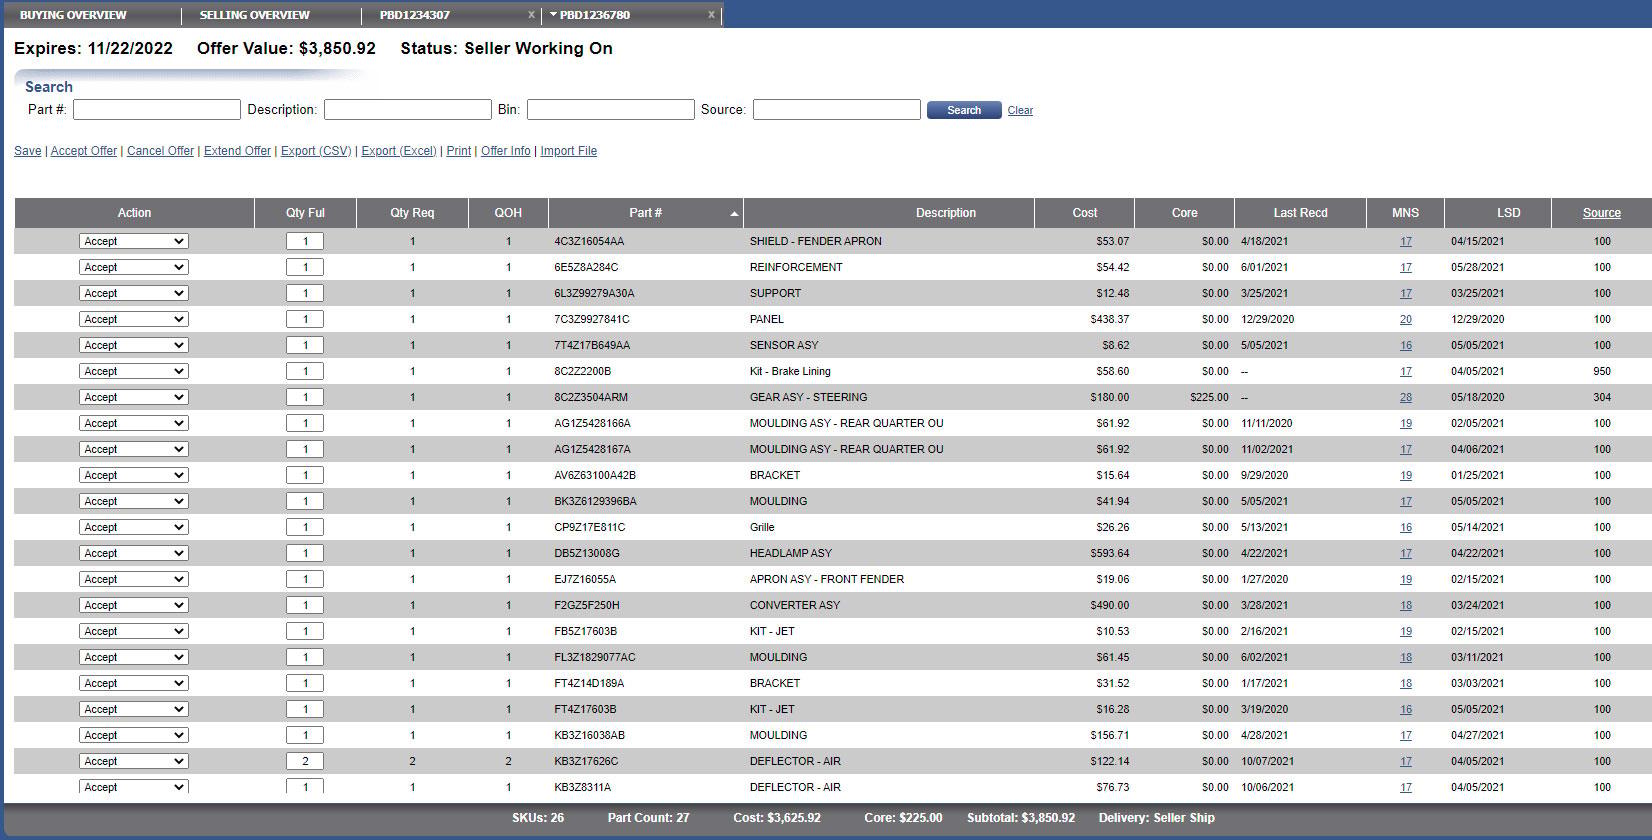The width and height of the screenshot is (1652, 840).
Task: Click the Export (Excel) link
Action: coord(399,151)
